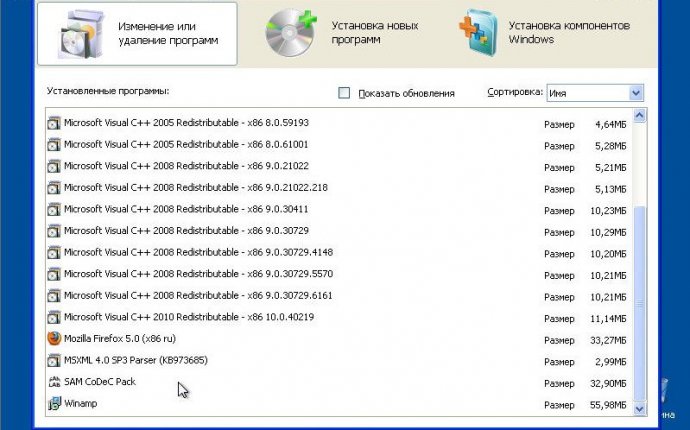Click the icon of Visual C++ 2010 10.0.40219
This screenshot has width=690, height=430.
click(x=54, y=317)
